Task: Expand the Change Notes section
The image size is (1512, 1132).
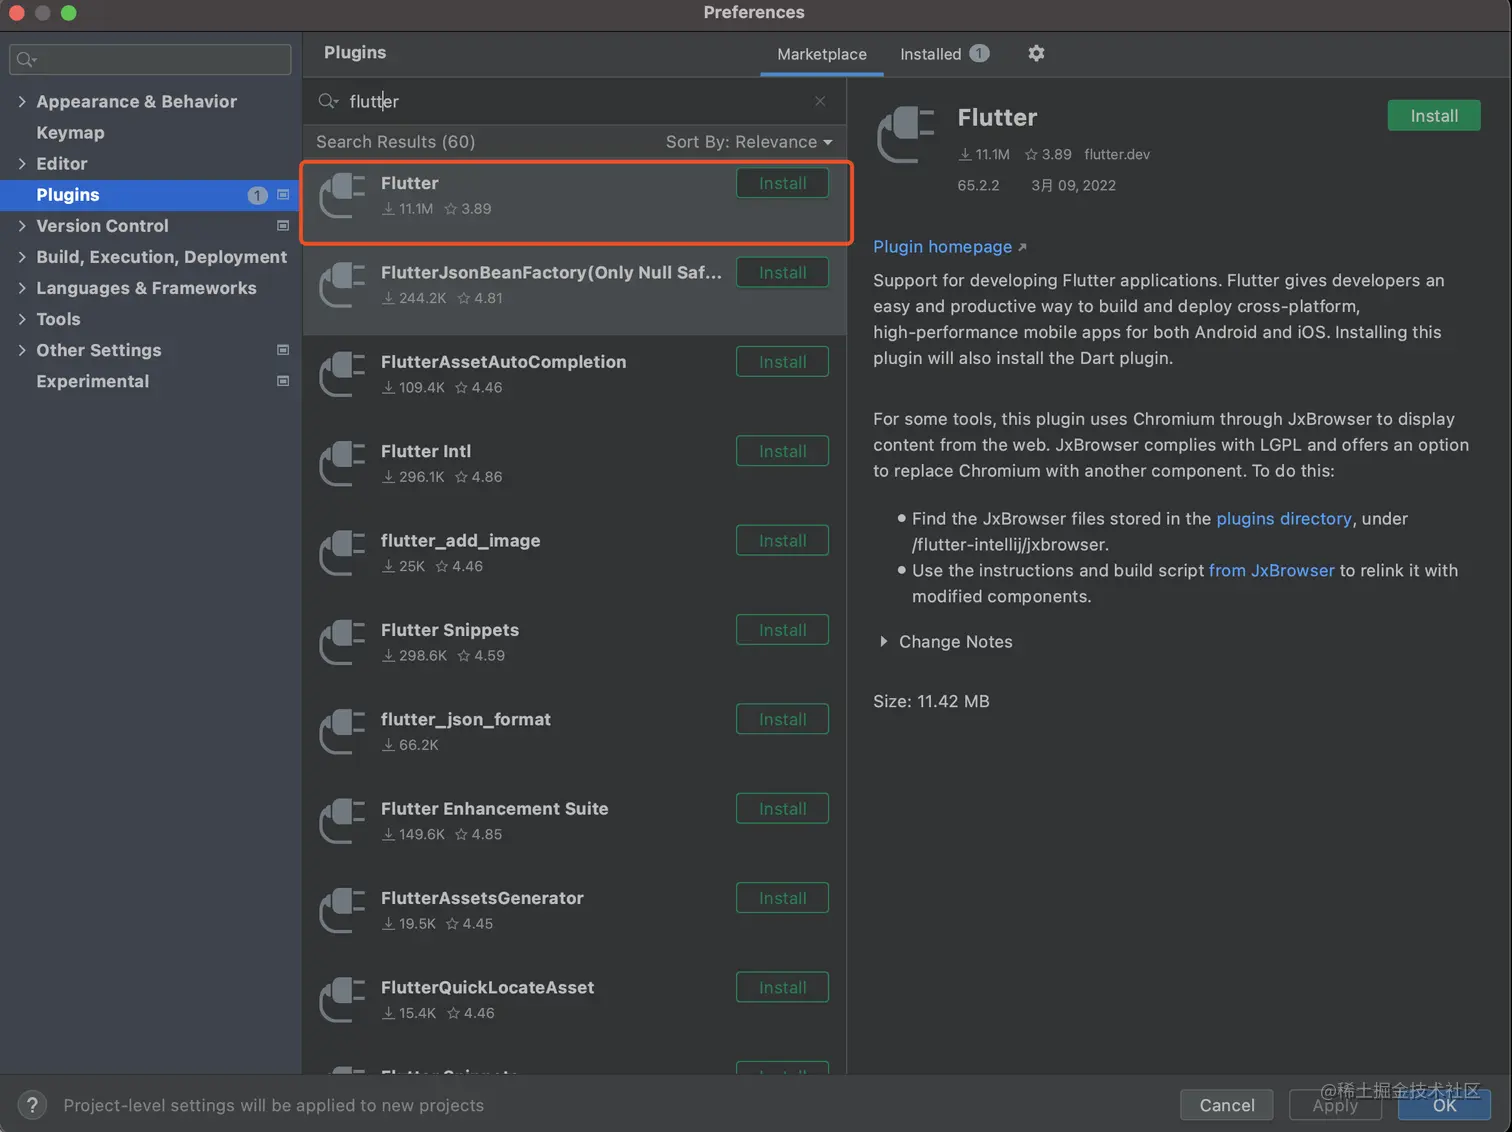Action: pyautogui.click(x=884, y=642)
